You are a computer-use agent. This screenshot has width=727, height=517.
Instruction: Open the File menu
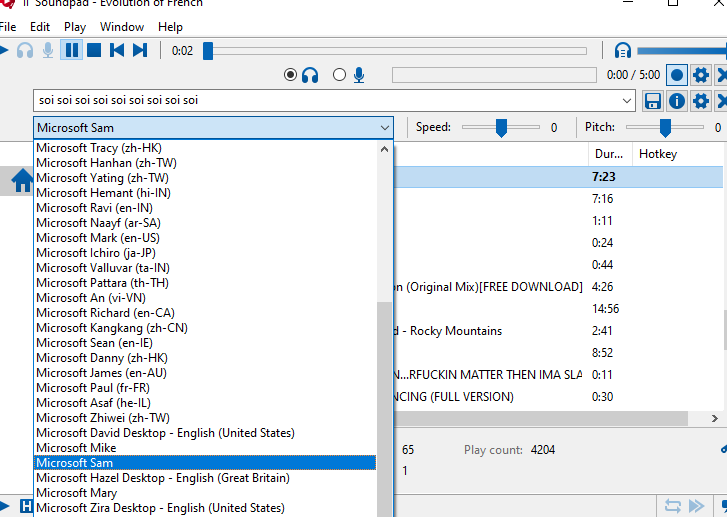pos(8,27)
